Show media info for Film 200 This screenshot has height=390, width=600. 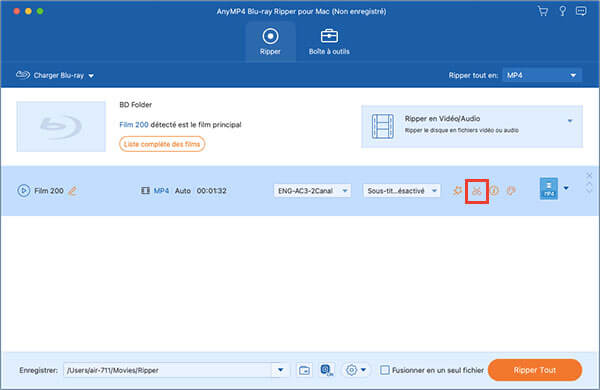point(494,190)
